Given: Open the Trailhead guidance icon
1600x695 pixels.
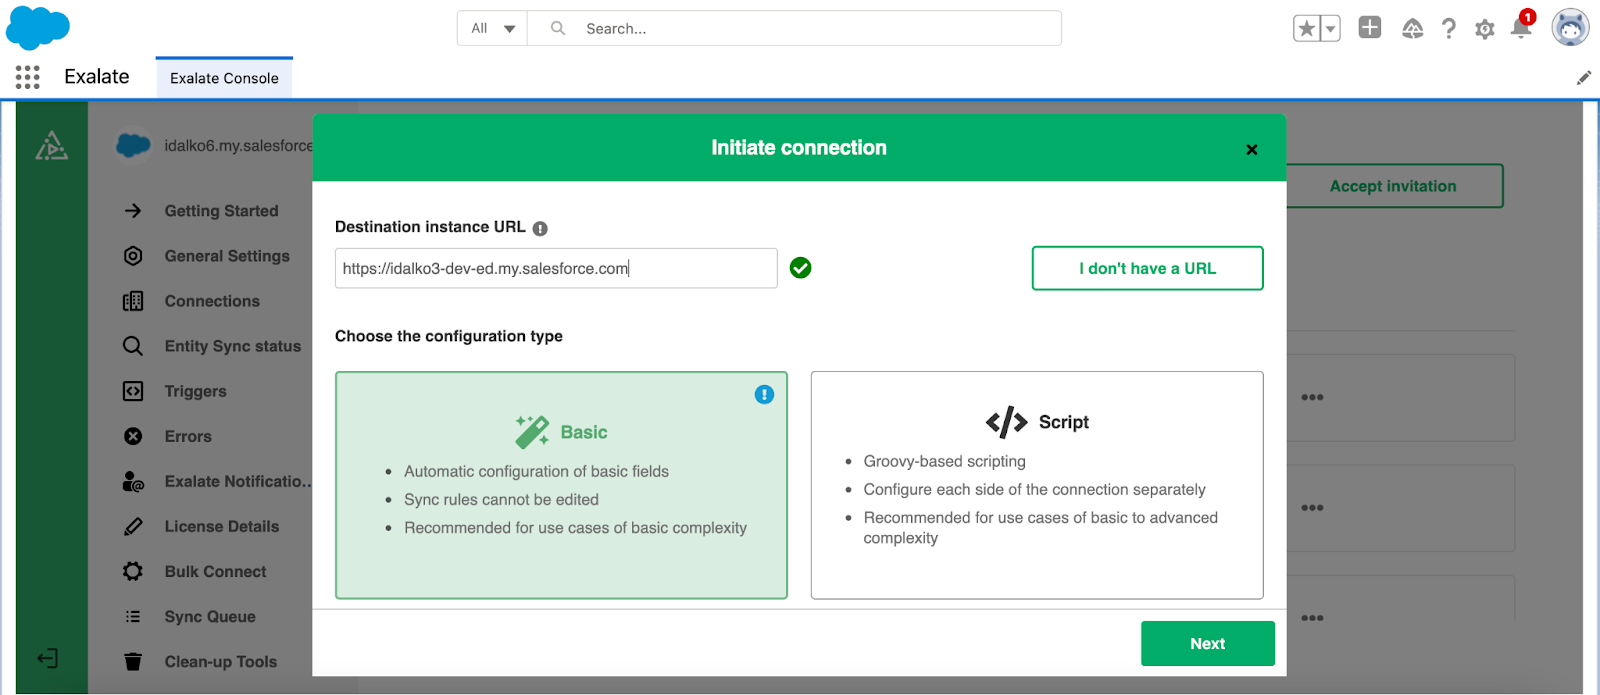Looking at the screenshot, I should (1412, 29).
